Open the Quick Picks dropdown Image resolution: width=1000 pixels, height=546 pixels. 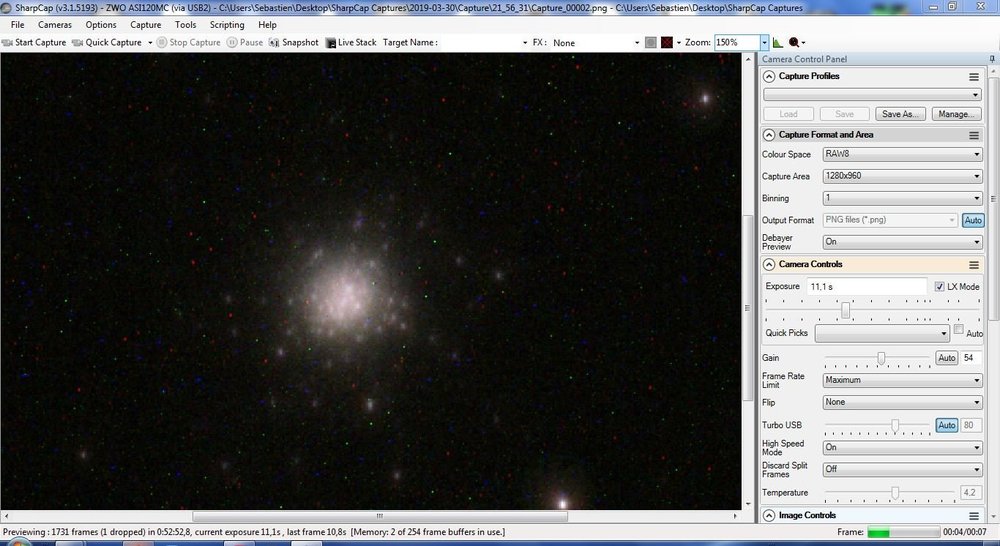point(882,333)
